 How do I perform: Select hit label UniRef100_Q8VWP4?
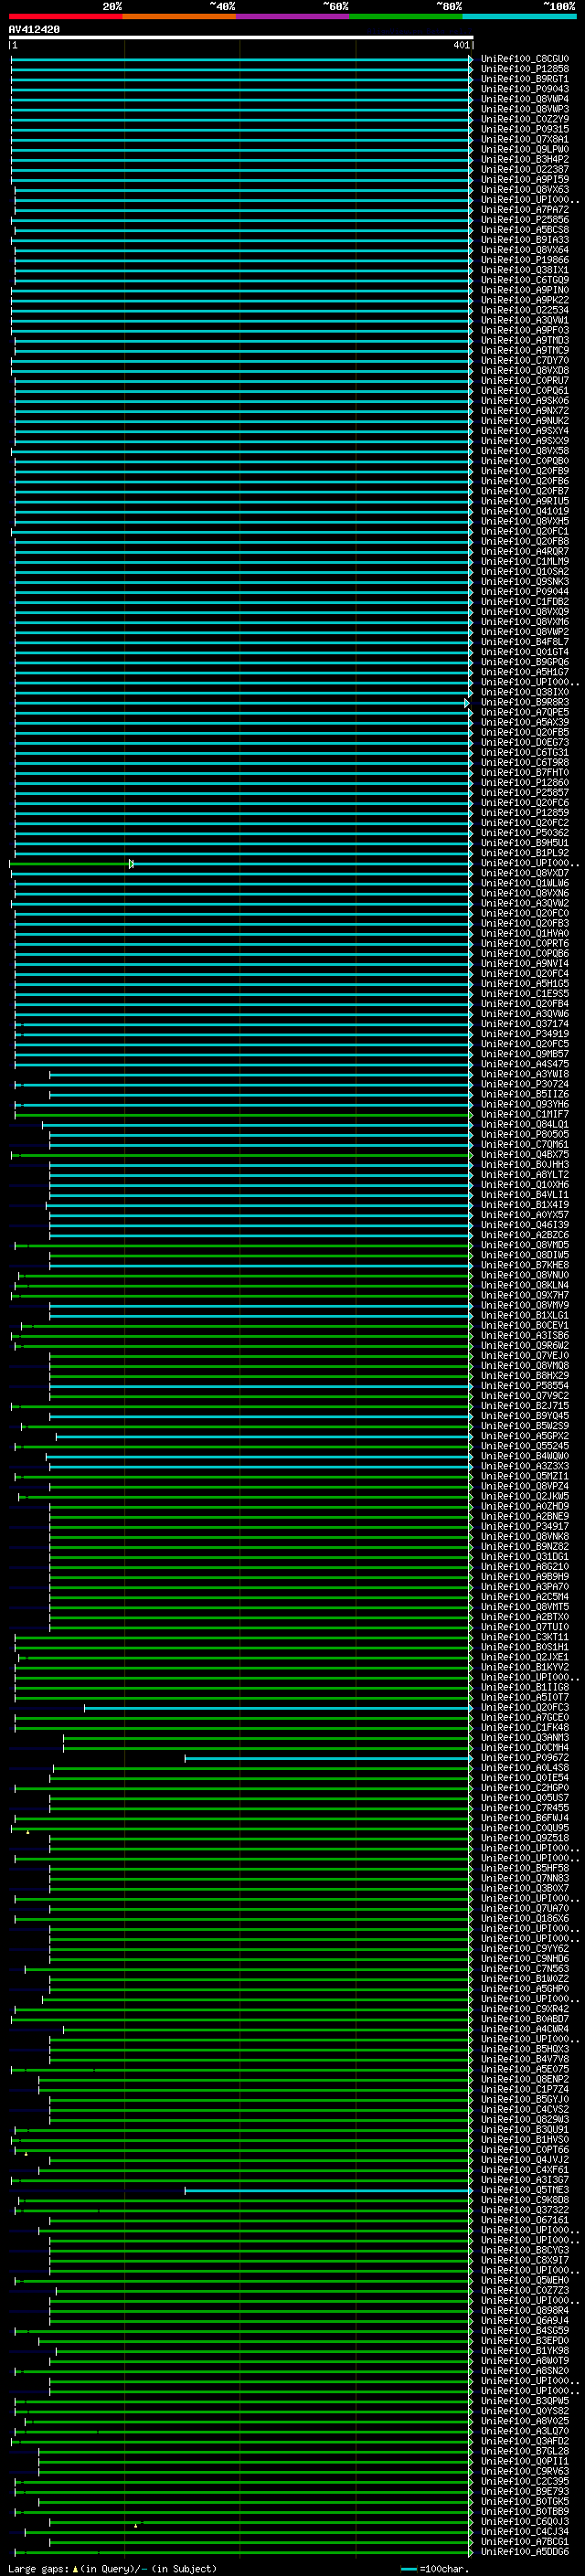point(524,99)
